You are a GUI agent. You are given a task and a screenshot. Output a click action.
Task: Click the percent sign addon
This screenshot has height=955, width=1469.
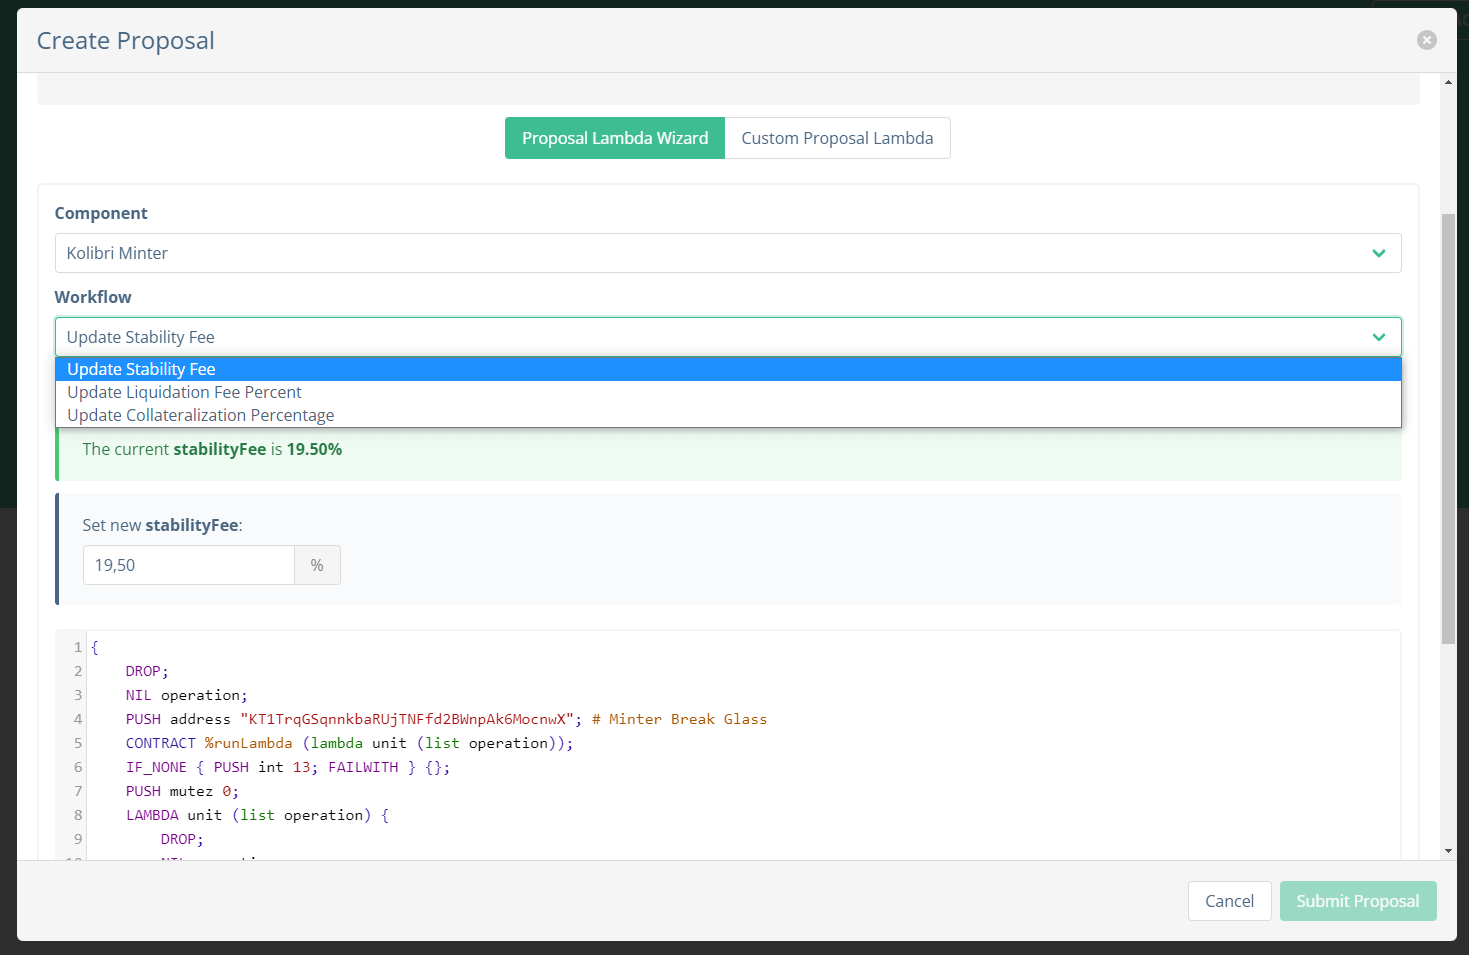tap(317, 565)
